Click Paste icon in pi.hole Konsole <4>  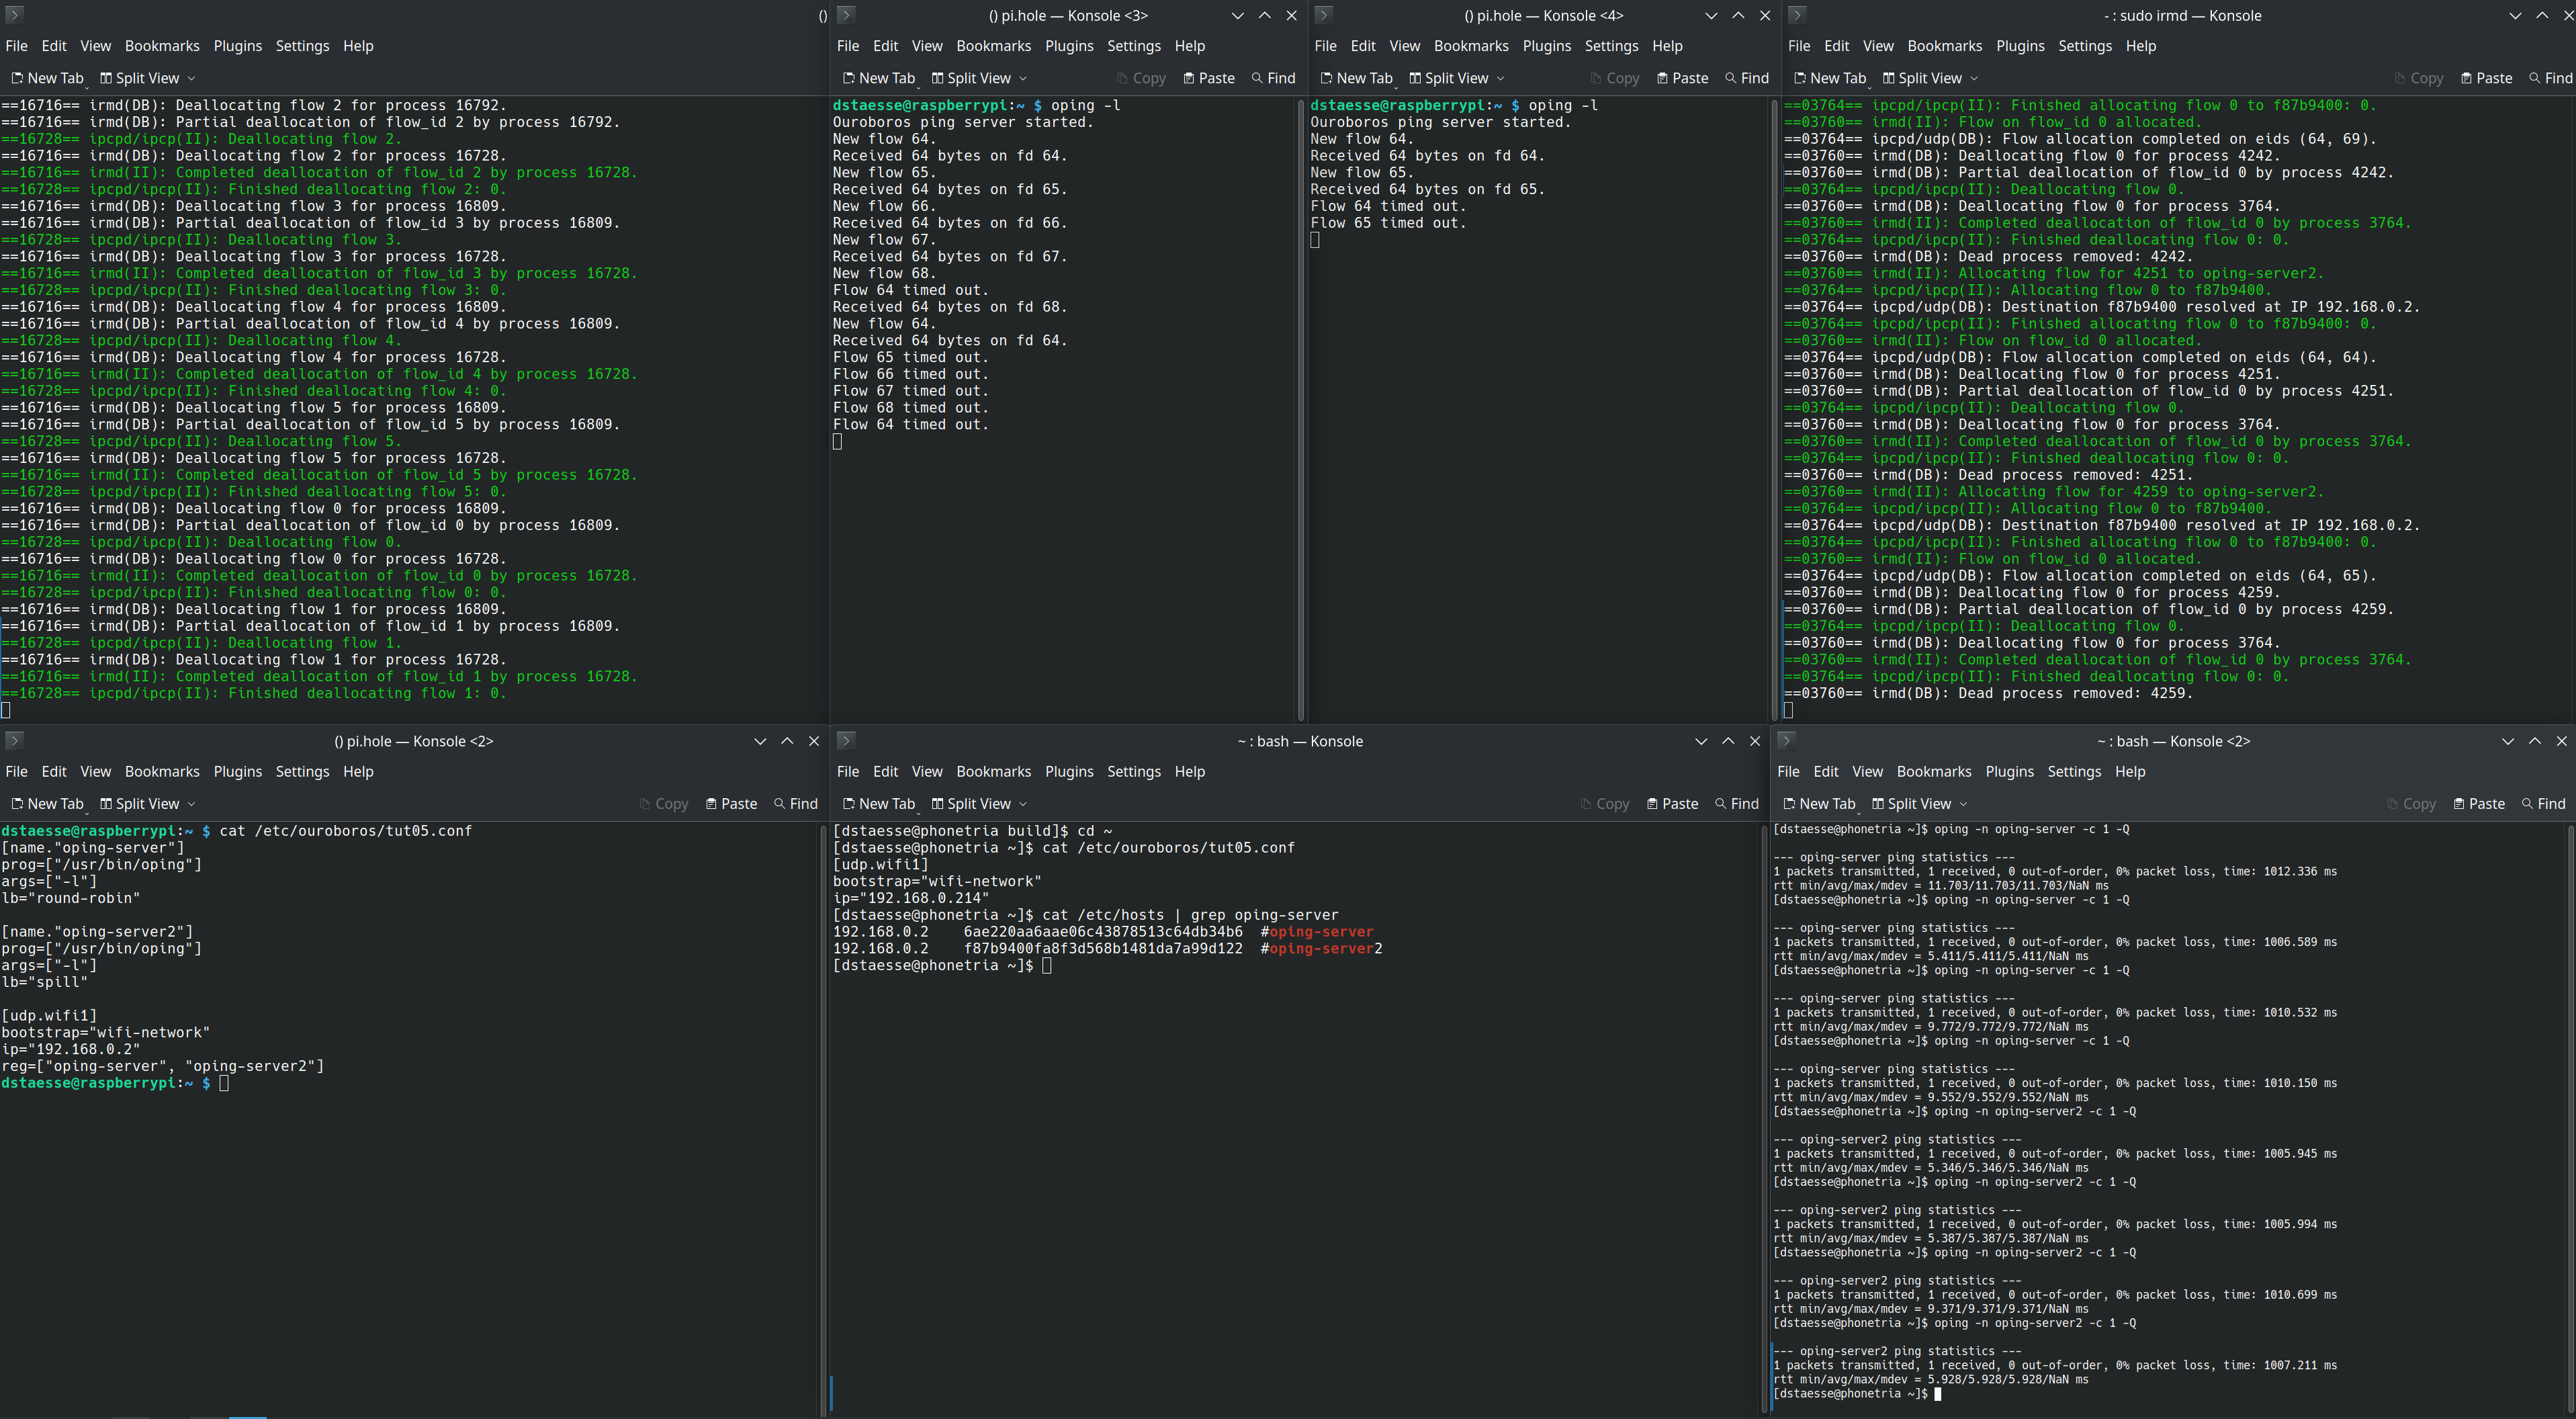click(x=1662, y=78)
